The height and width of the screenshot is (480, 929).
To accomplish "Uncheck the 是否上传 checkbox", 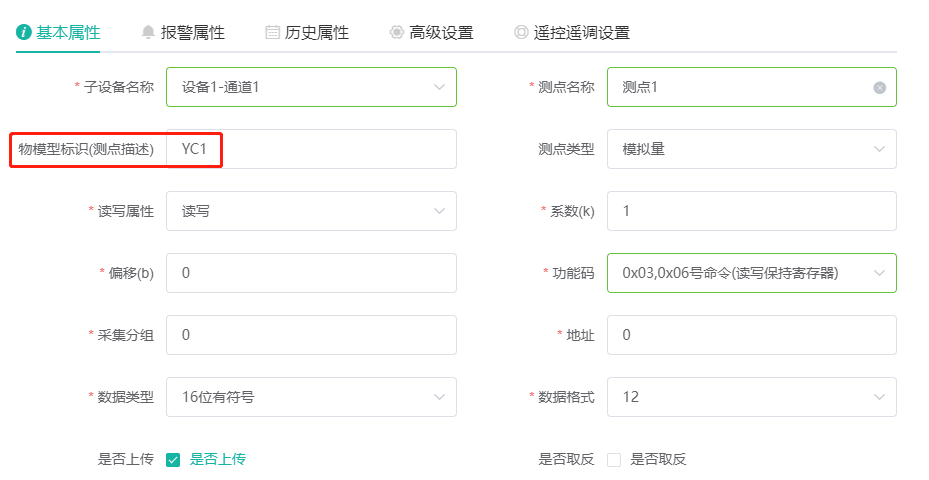I will [173, 459].
